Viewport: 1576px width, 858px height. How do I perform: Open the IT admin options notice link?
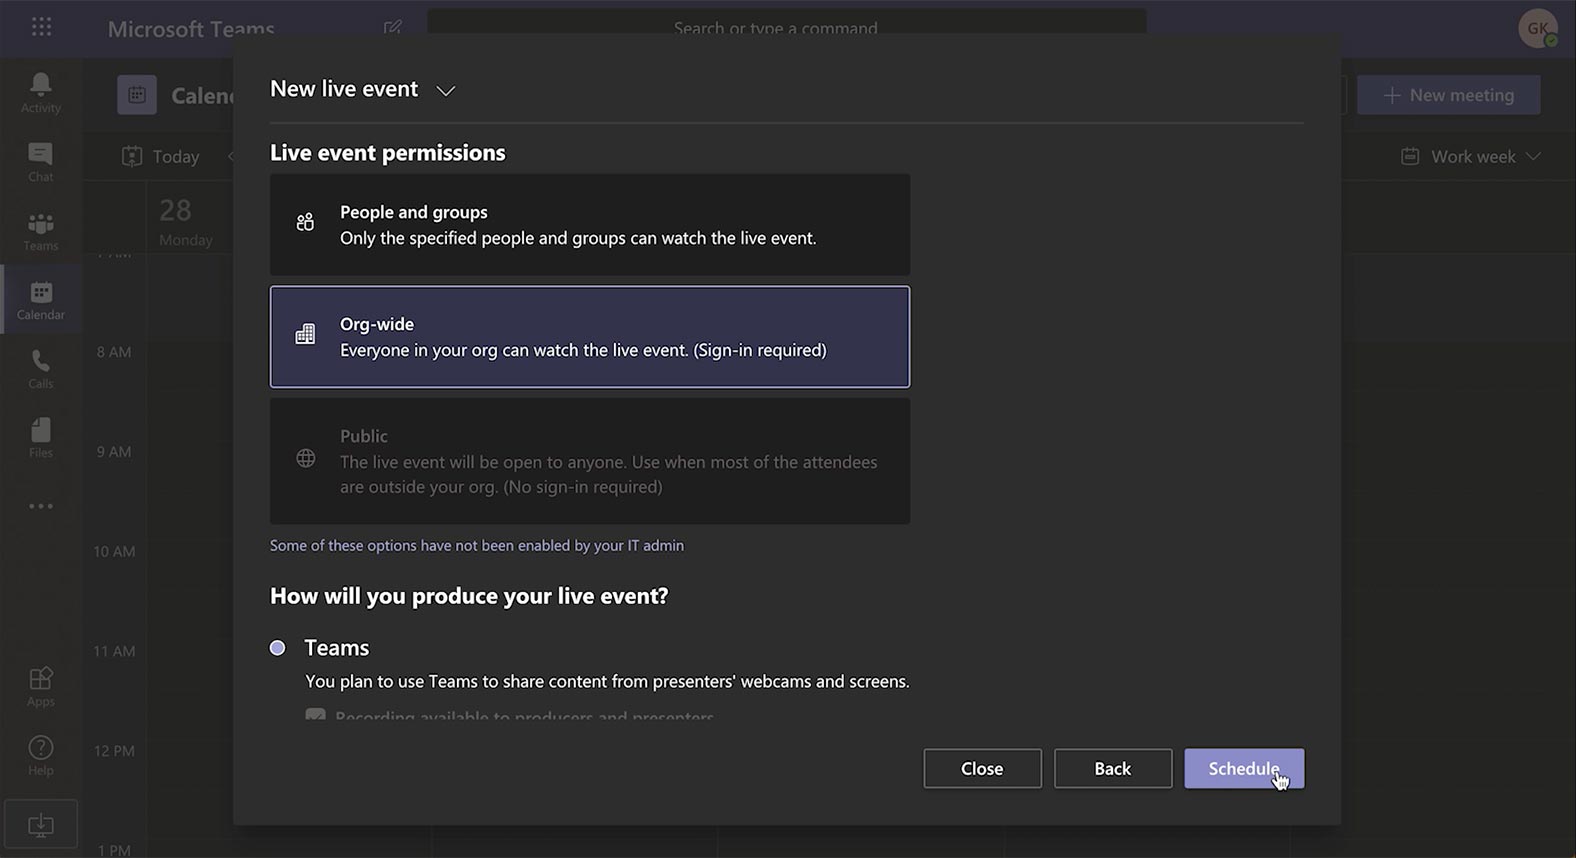pos(477,545)
